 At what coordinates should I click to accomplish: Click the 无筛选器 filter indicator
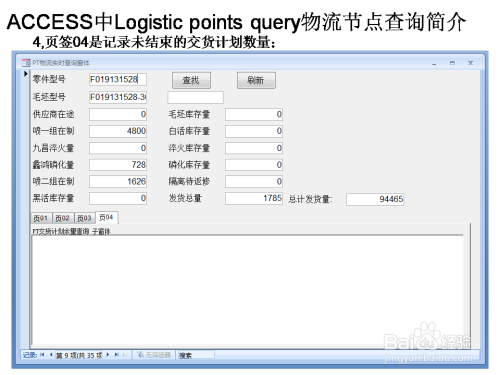click(154, 355)
